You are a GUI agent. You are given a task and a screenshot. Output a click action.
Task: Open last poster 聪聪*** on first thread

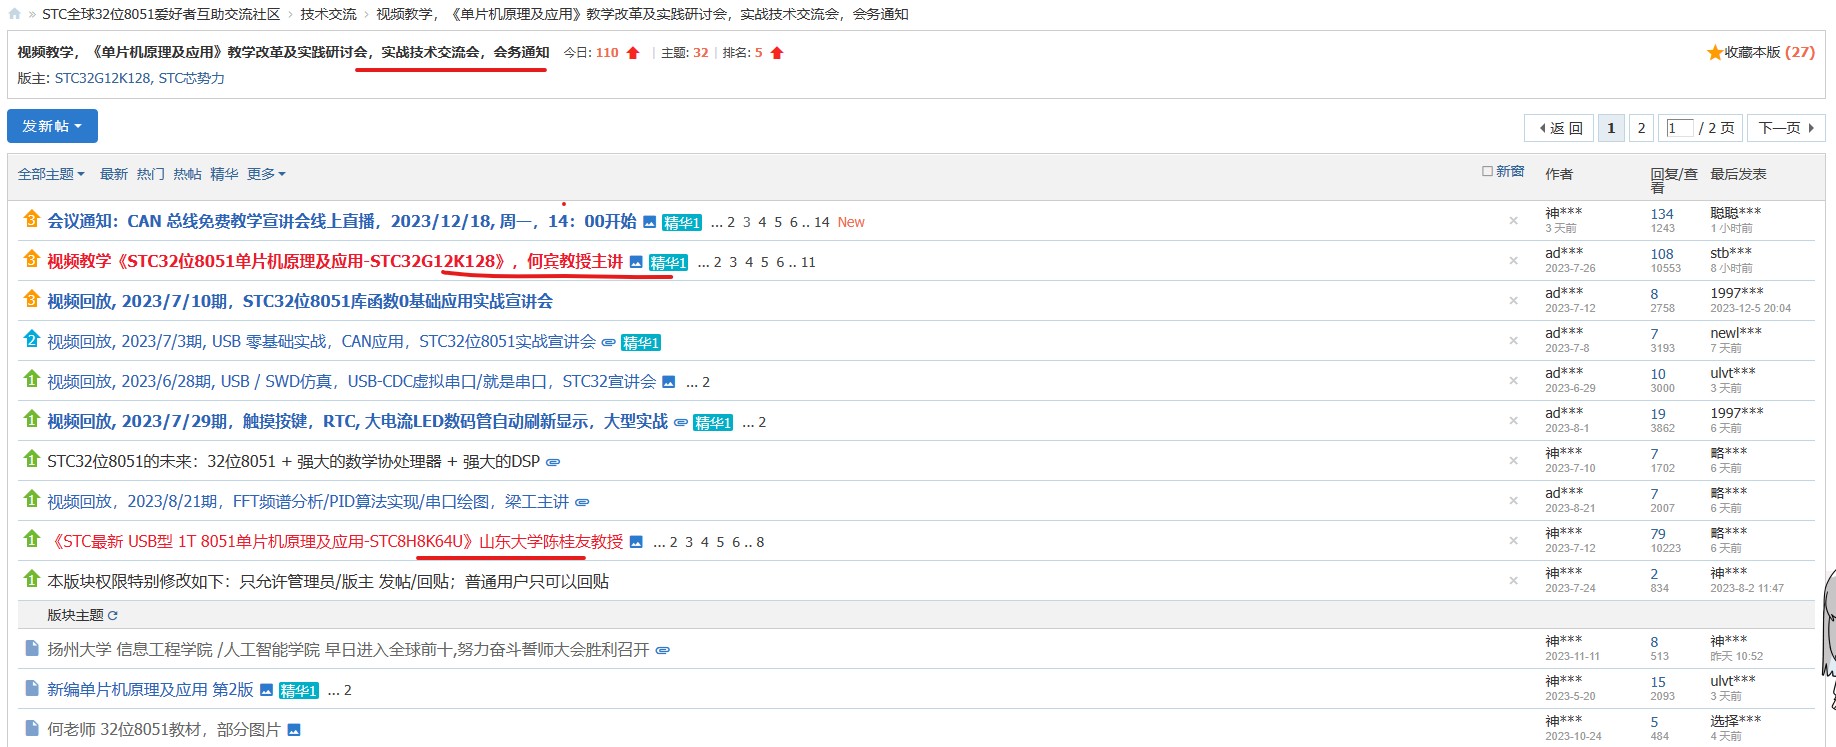1735,212
